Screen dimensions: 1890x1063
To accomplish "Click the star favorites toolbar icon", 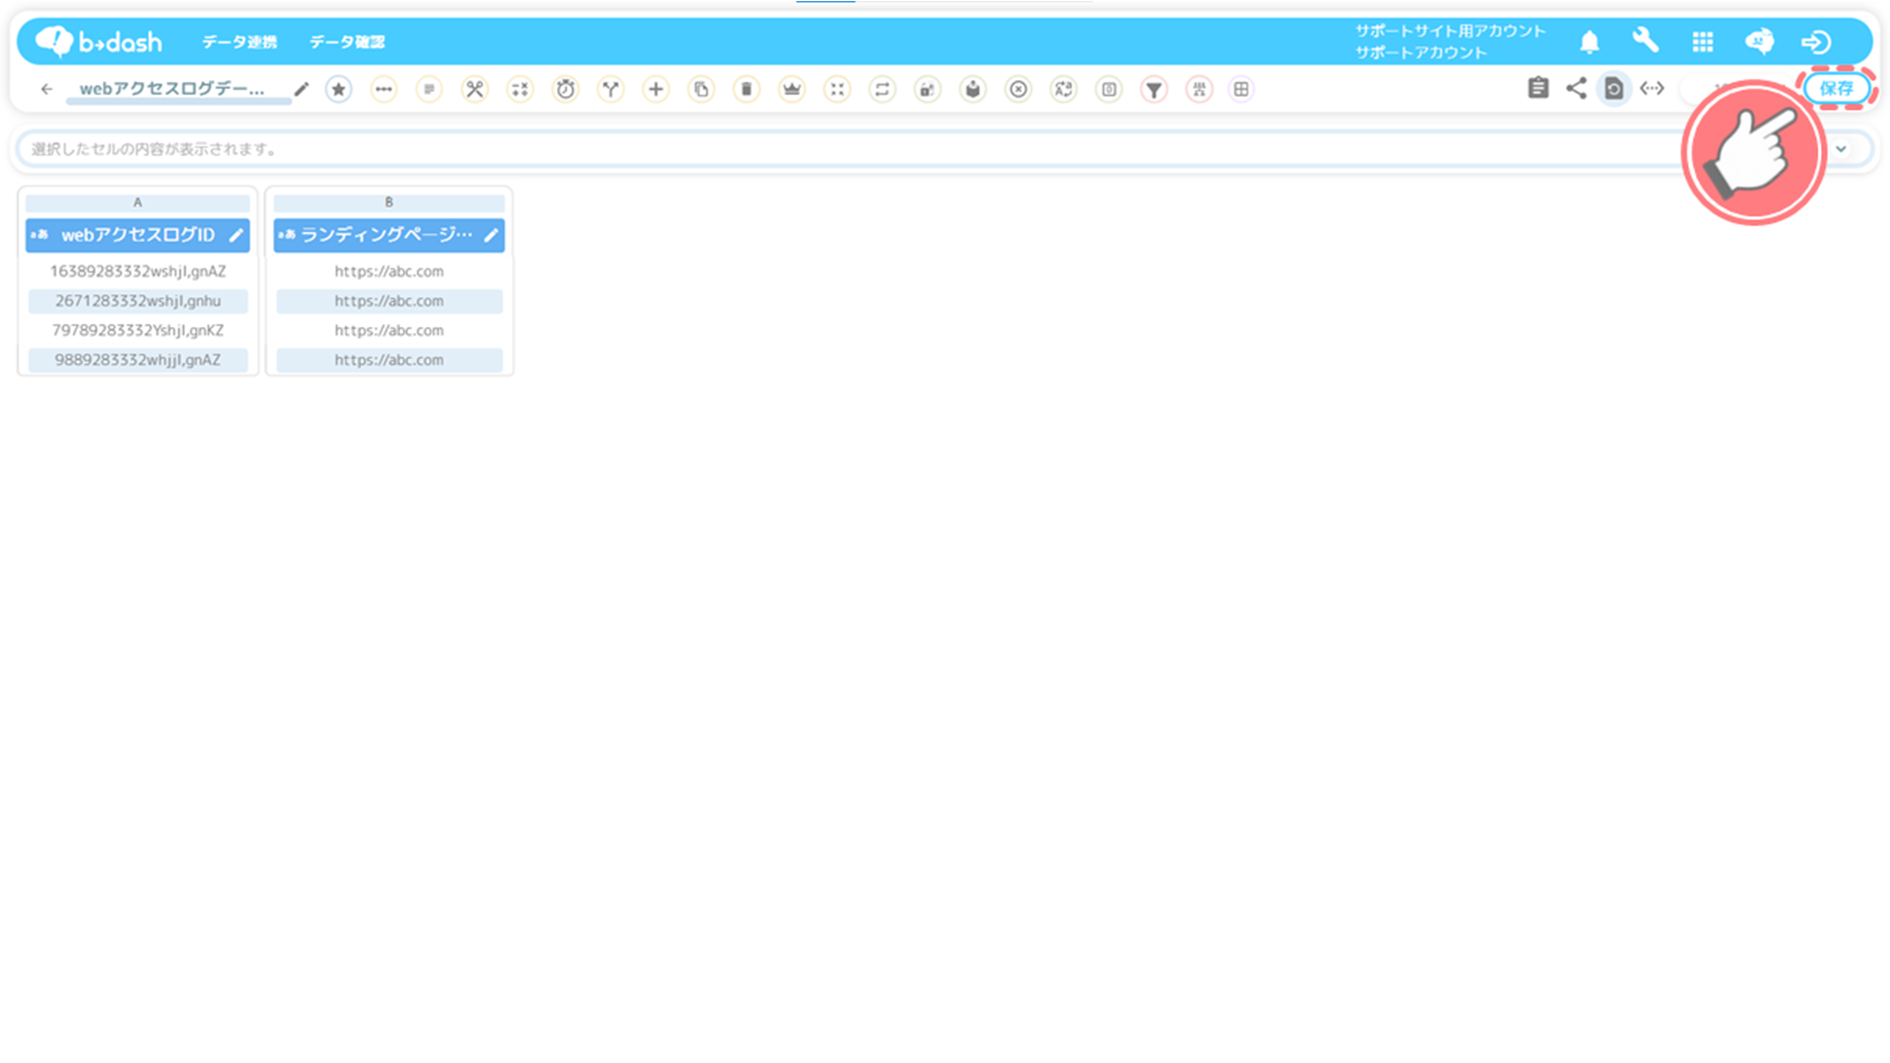I will pyautogui.click(x=339, y=89).
